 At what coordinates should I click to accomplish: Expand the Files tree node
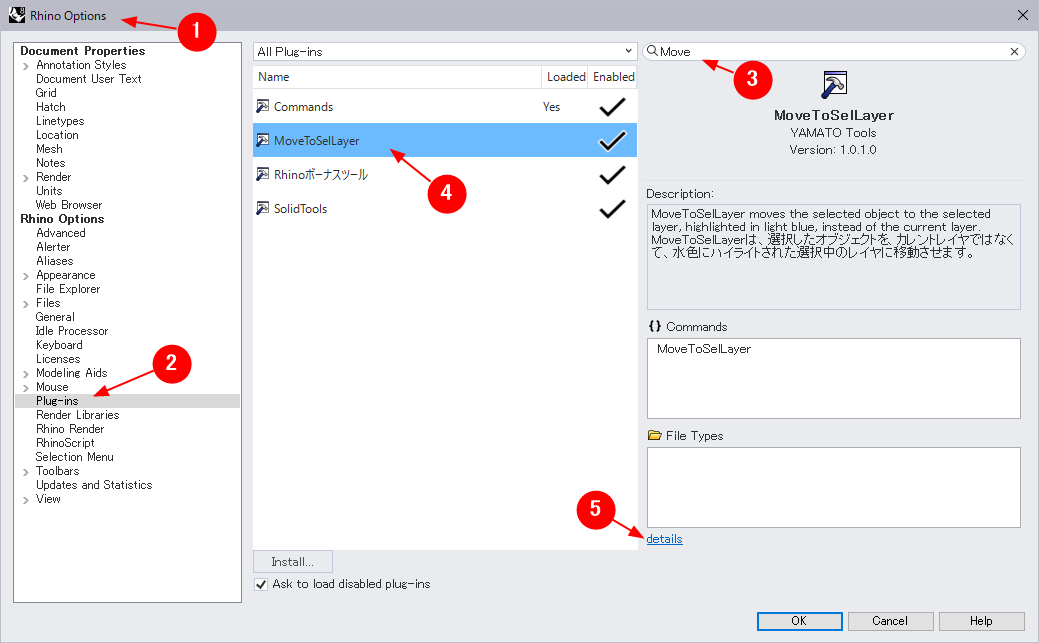click(26, 304)
